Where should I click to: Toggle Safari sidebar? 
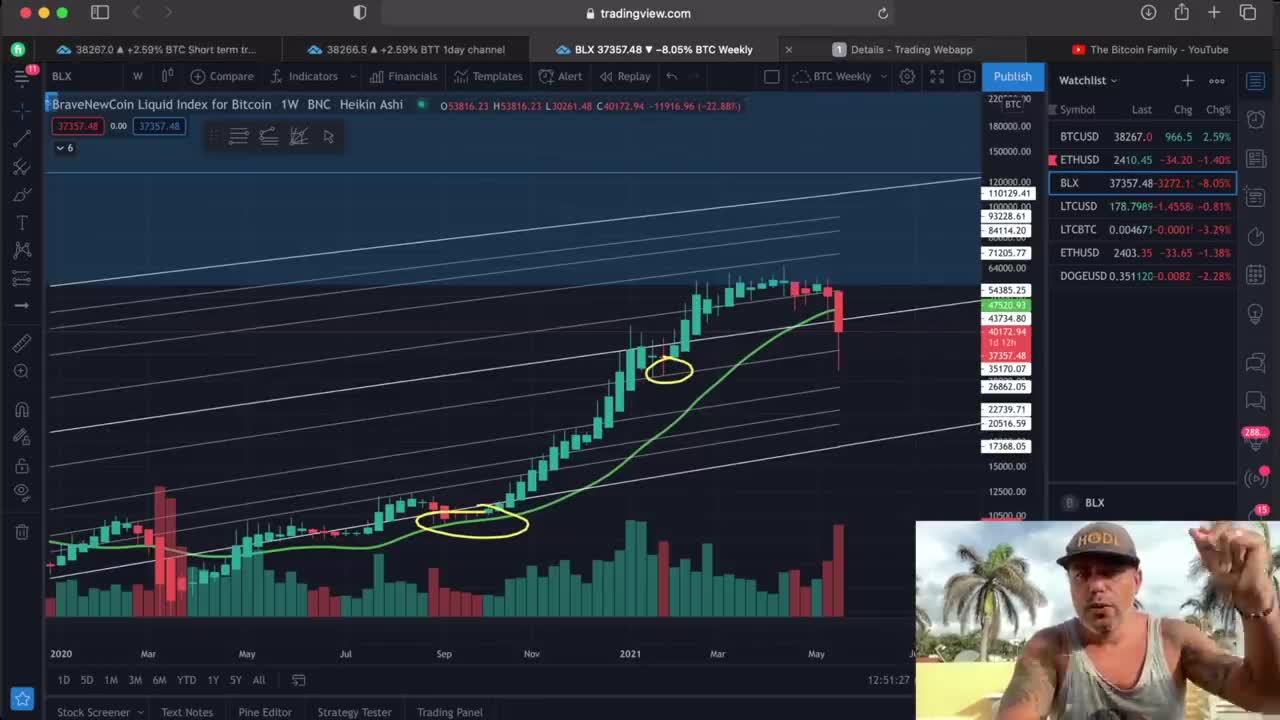(100, 13)
